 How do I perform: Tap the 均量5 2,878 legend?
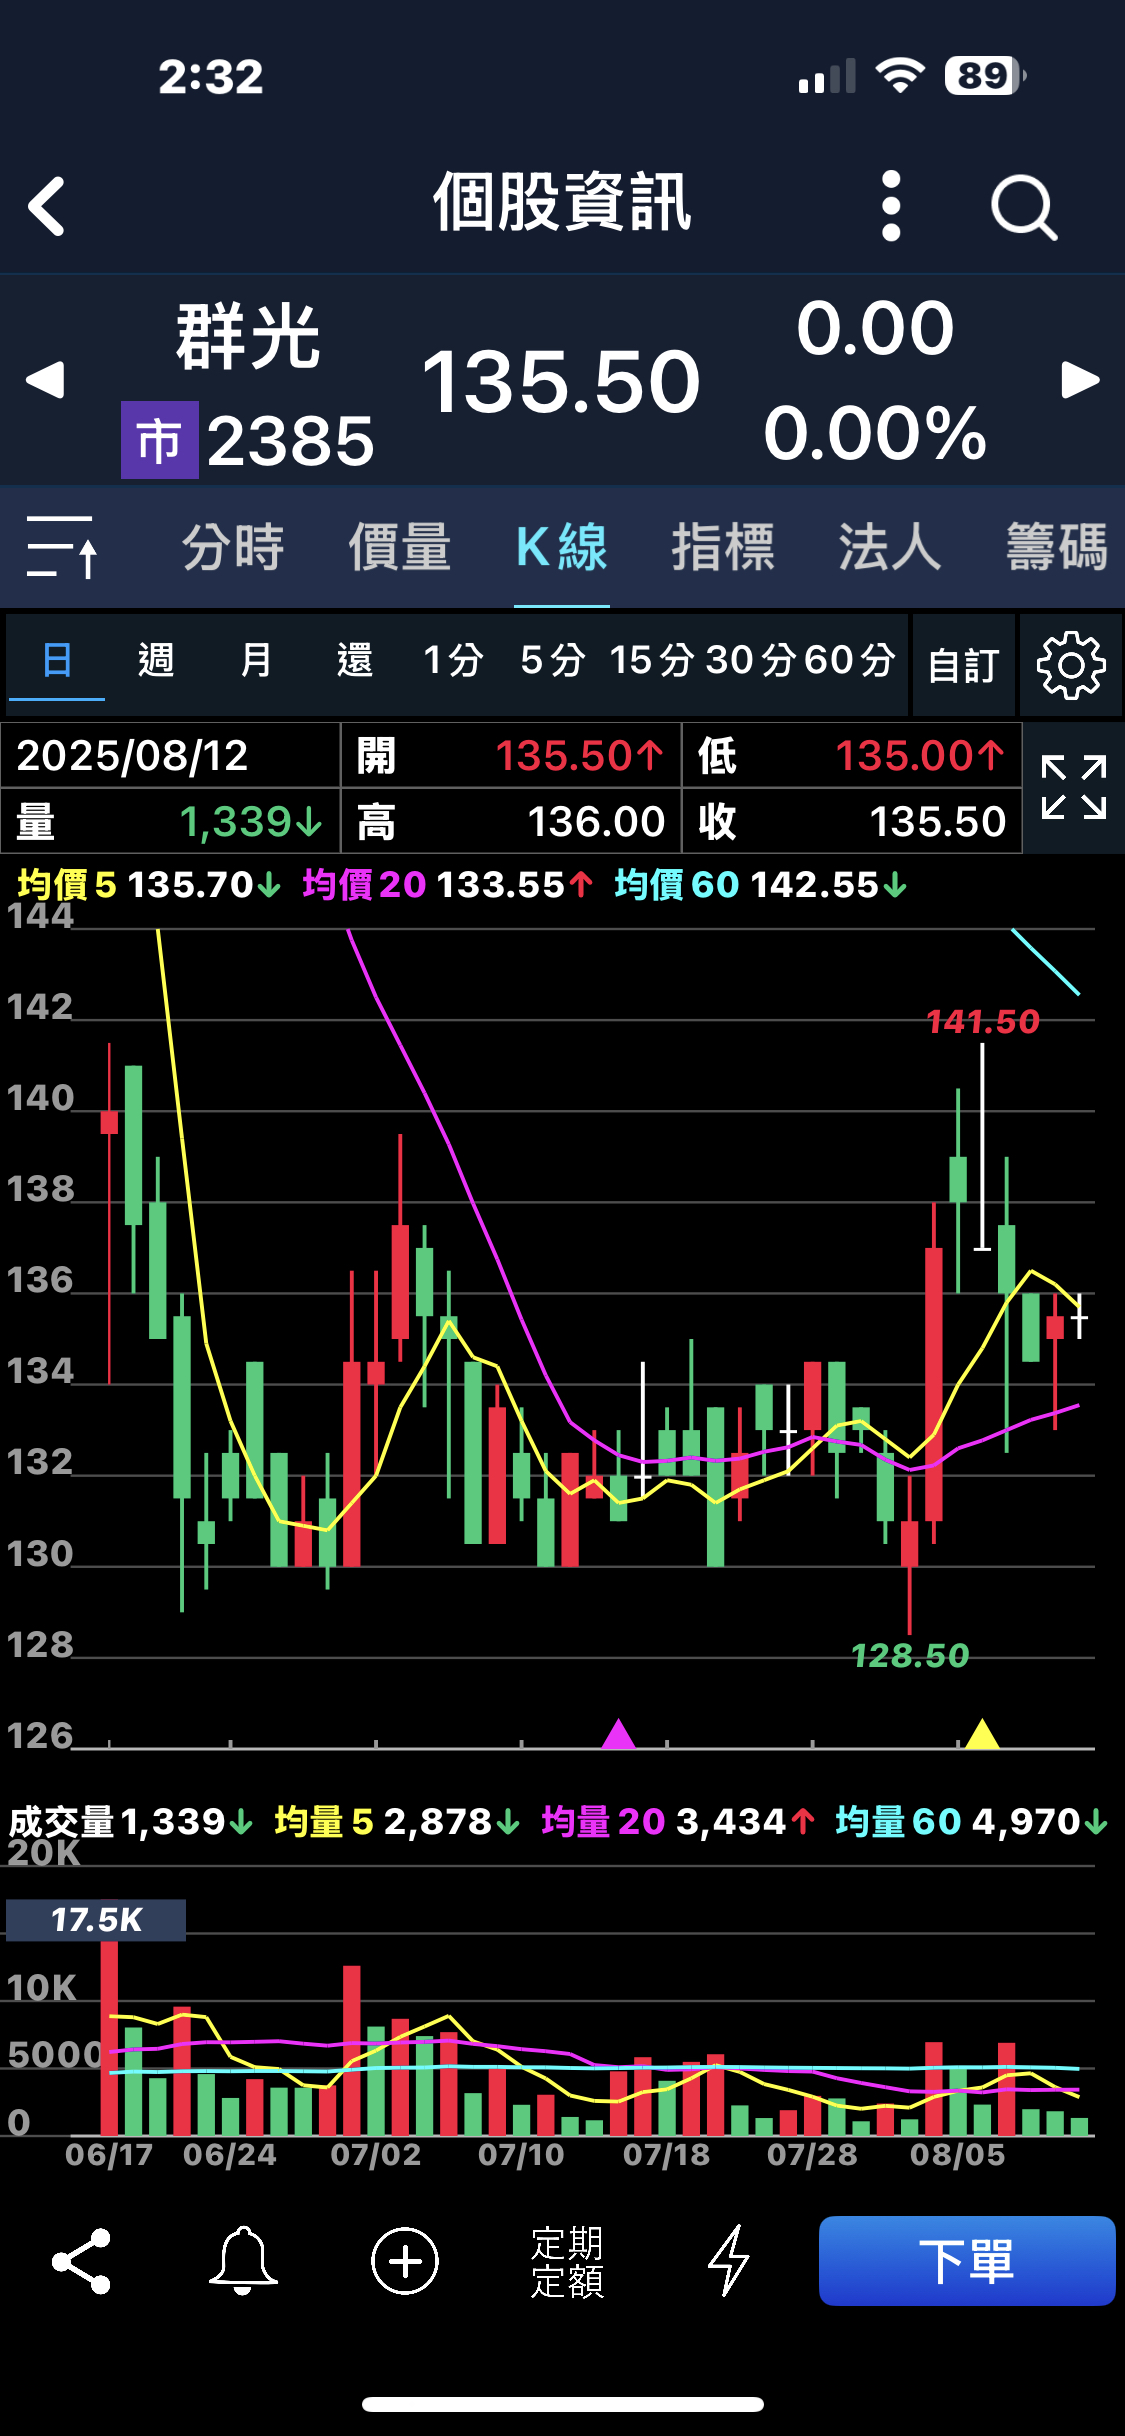397,1822
